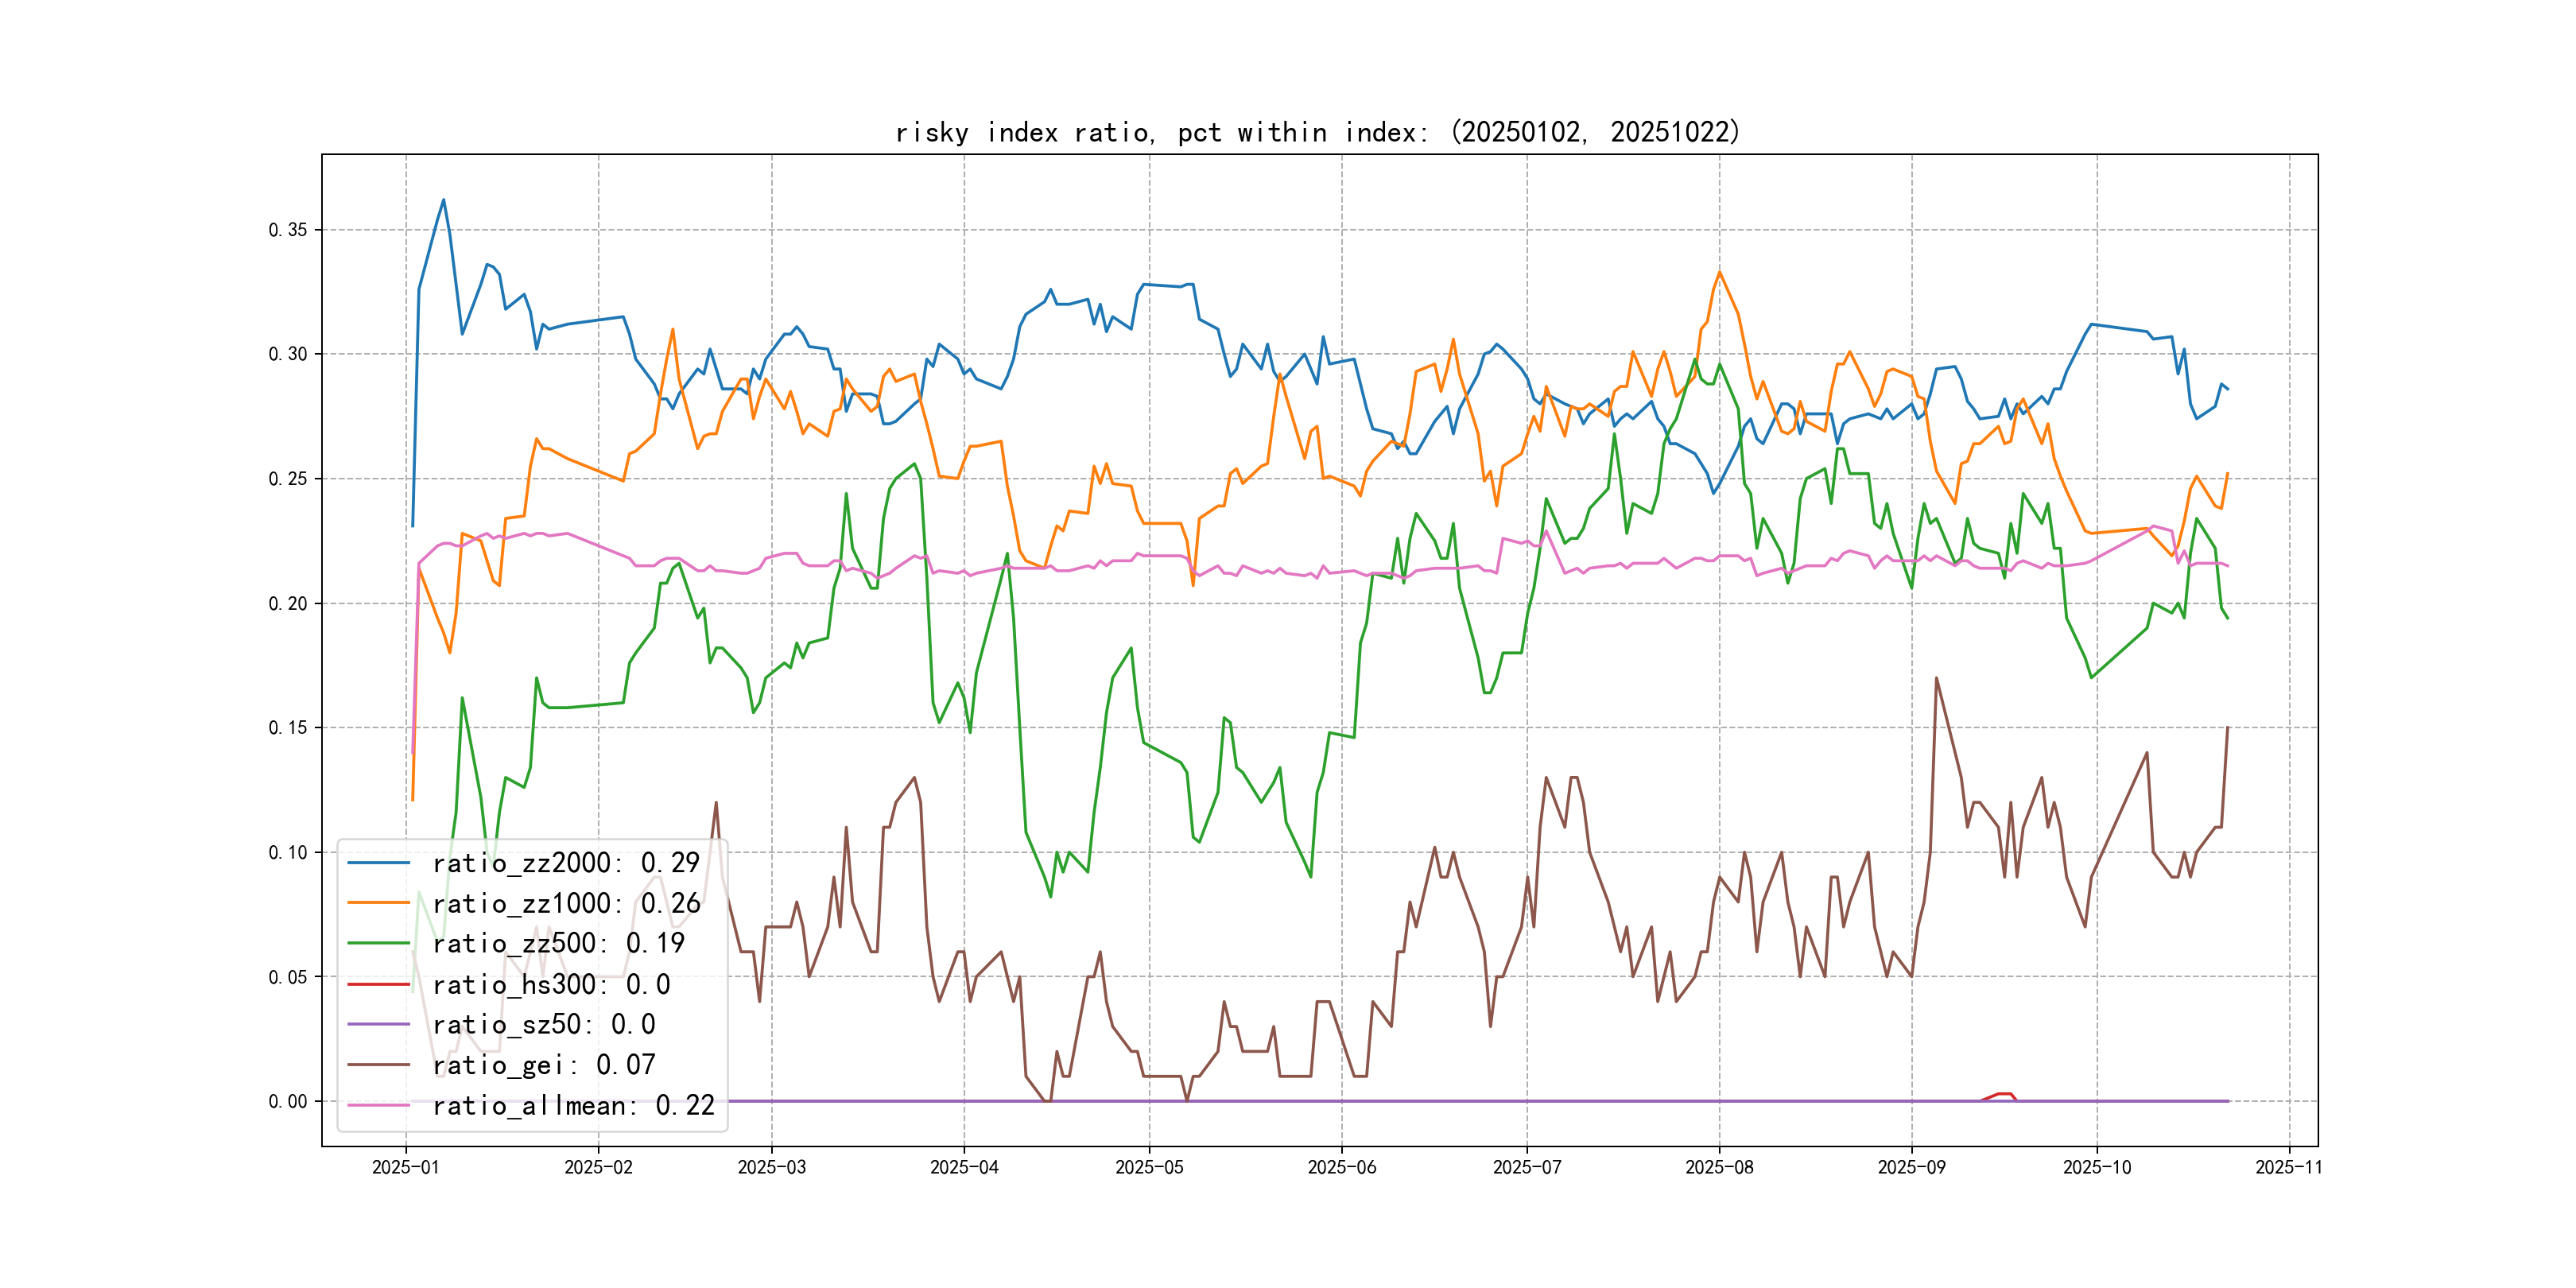The width and height of the screenshot is (2576, 1288).
Task: Select the 'ratio_allmean: 0.22' legend label
Action: click(573, 1105)
